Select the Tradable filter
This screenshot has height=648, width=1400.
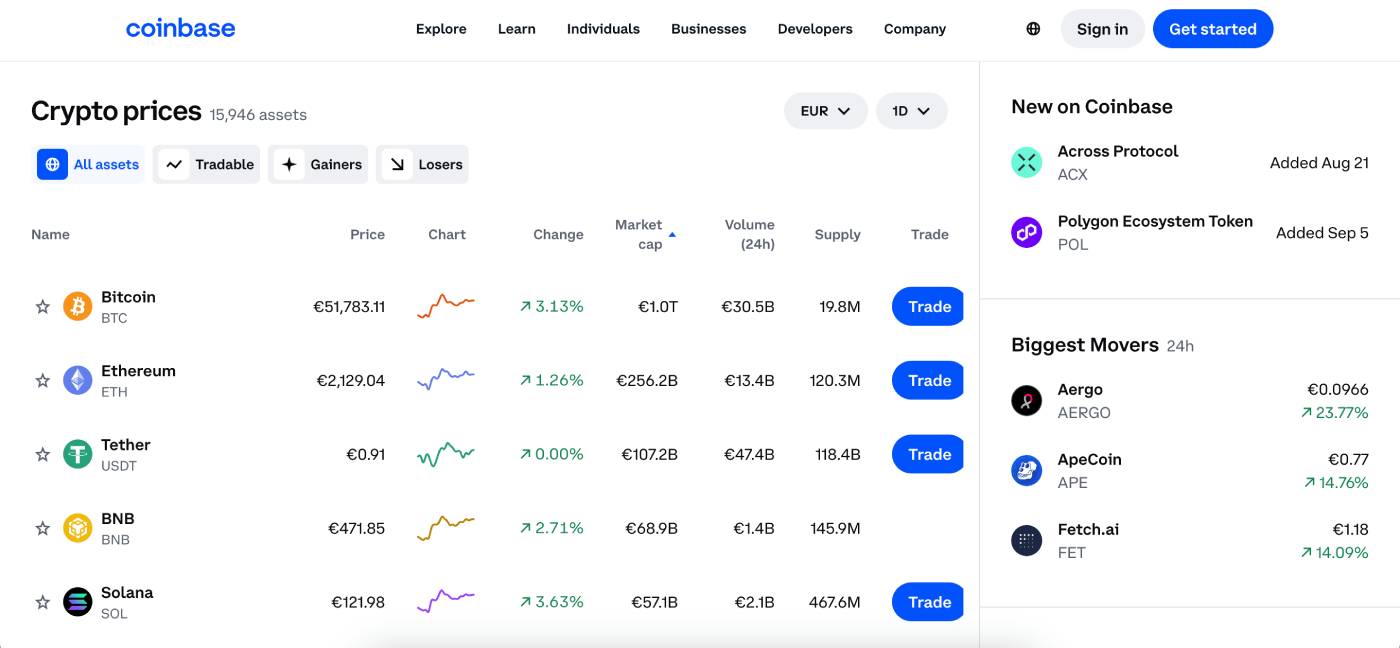[x=206, y=164]
